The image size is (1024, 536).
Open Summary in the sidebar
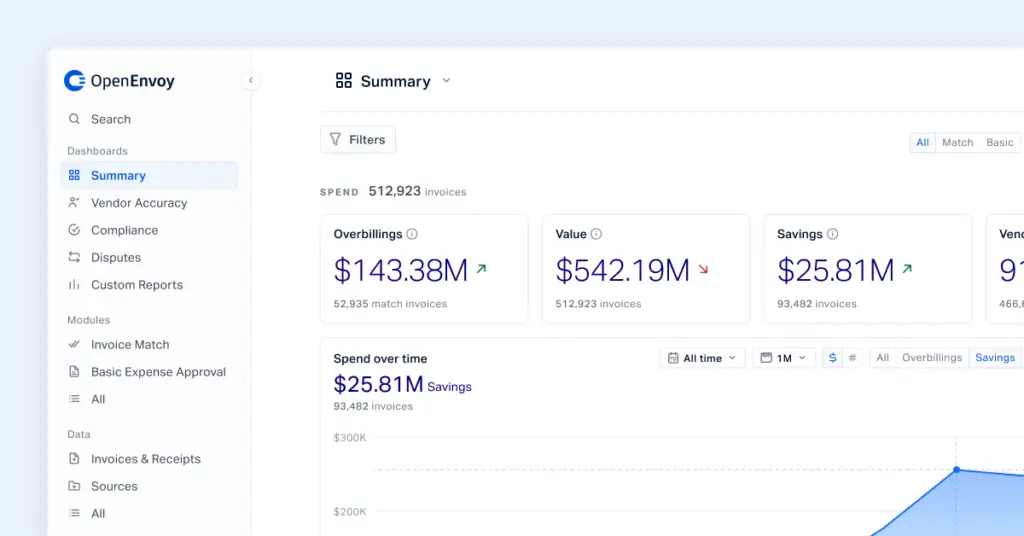(x=149, y=175)
